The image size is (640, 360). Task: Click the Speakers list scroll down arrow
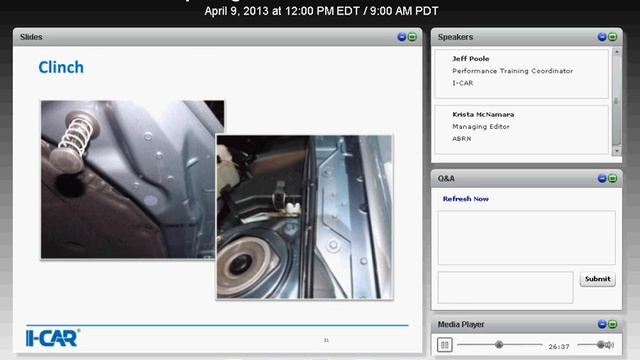point(617,151)
